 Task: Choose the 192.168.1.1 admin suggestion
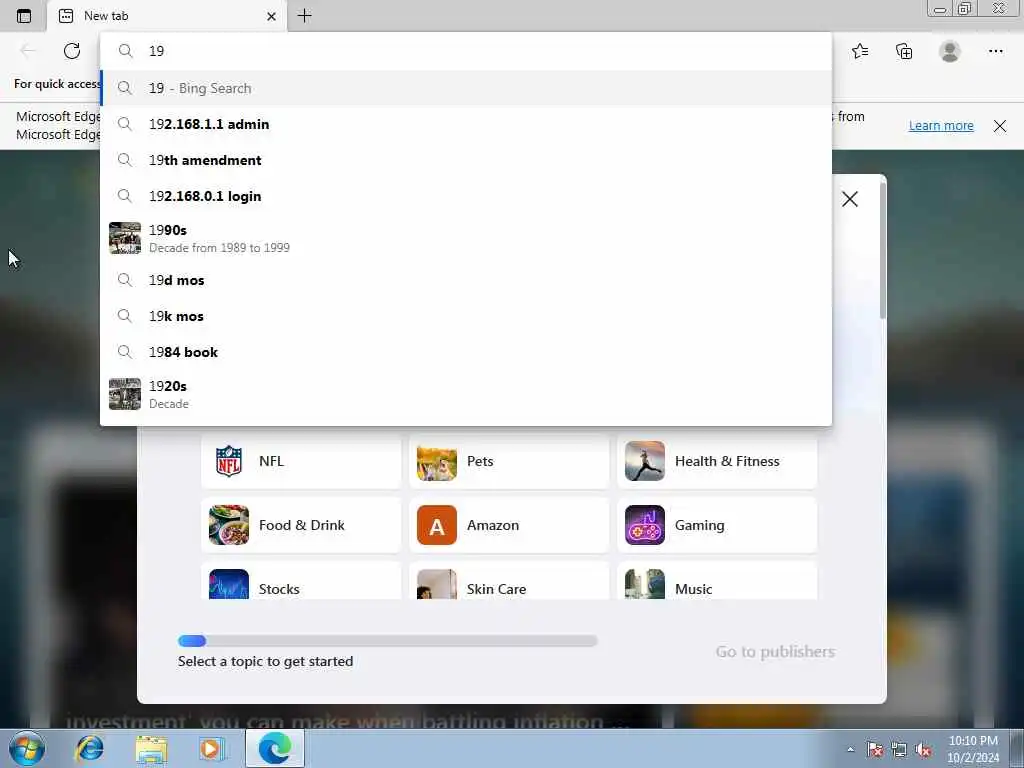tap(466, 124)
